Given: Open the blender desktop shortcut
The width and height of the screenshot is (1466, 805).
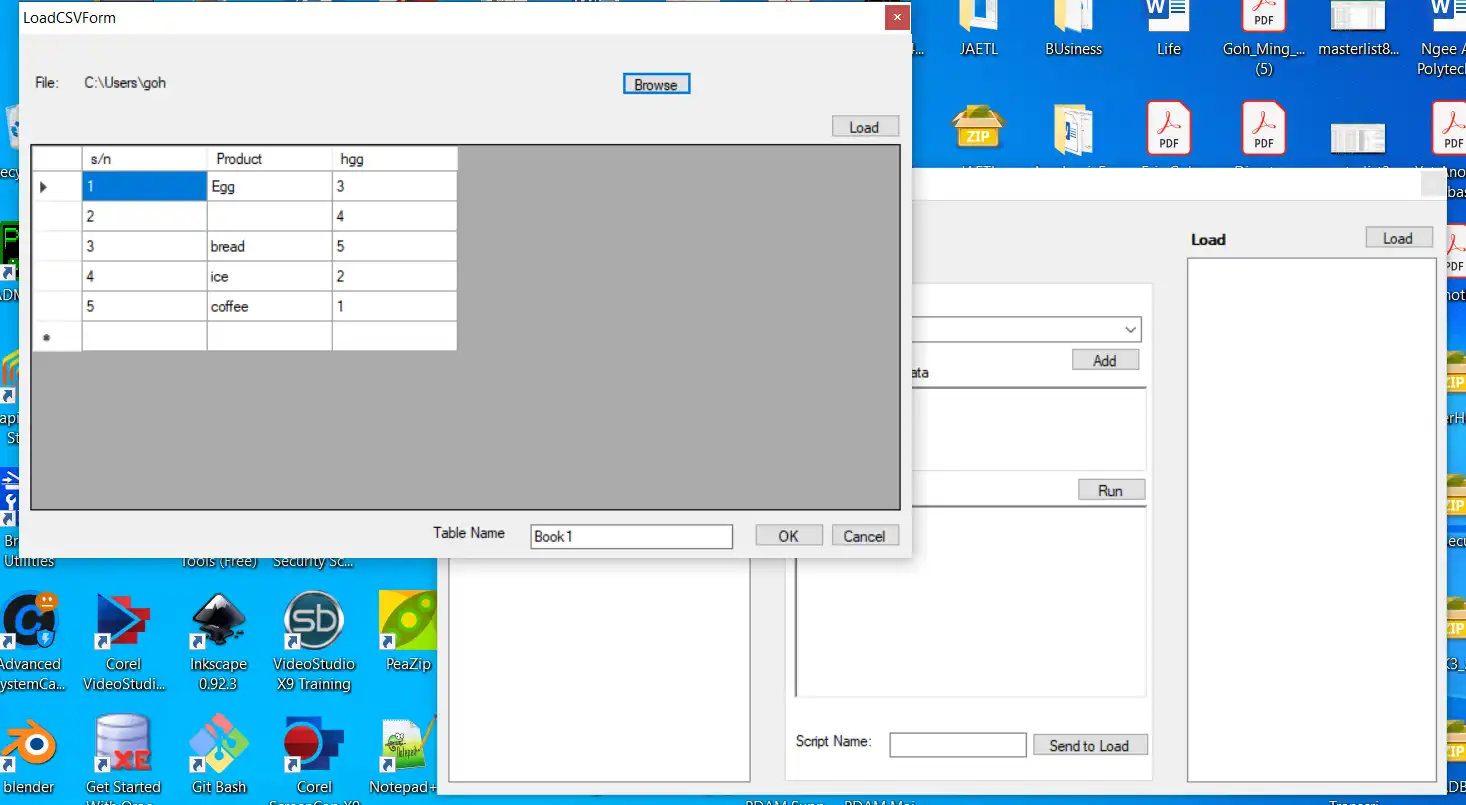Looking at the screenshot, I should point(29,754).
